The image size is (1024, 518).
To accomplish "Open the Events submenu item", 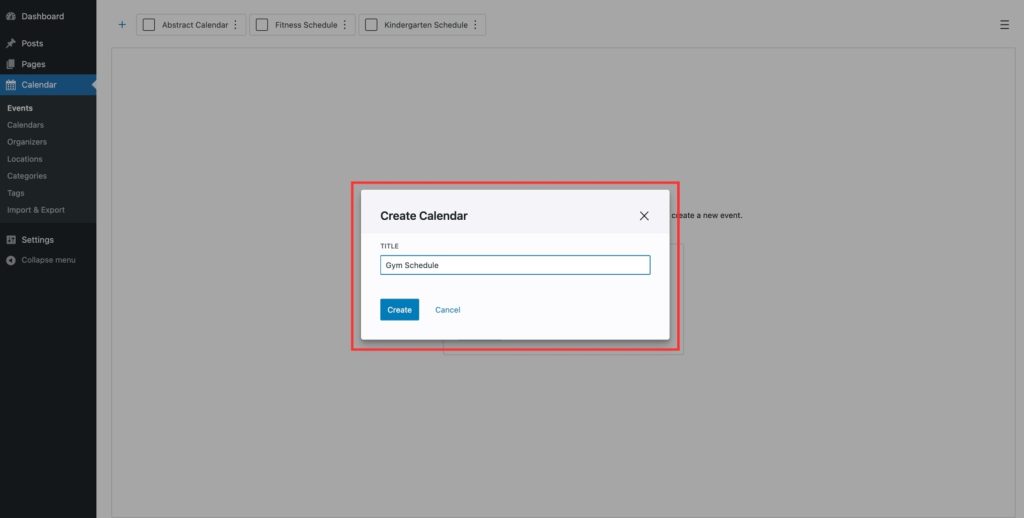I will click(20, 108).
